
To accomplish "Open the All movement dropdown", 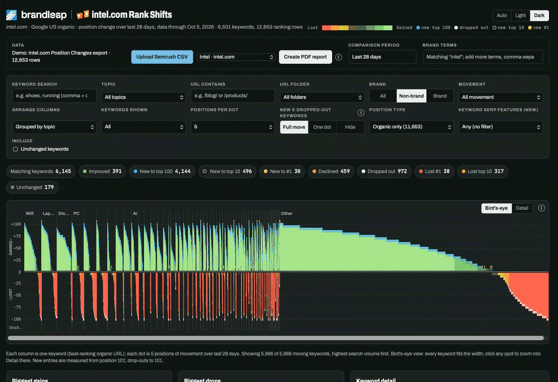I will pyautogui.click(x=500, y=97).
